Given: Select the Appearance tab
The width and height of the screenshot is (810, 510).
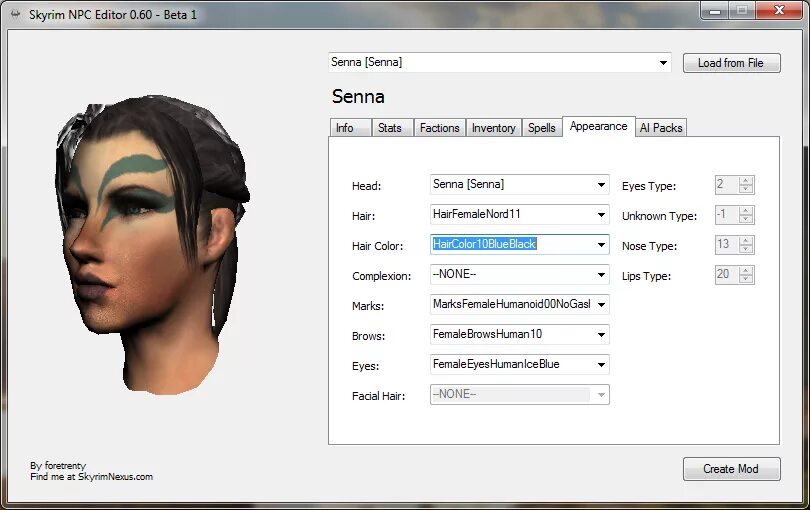Looking at the screenshot, I should click(x=599, y=127).
